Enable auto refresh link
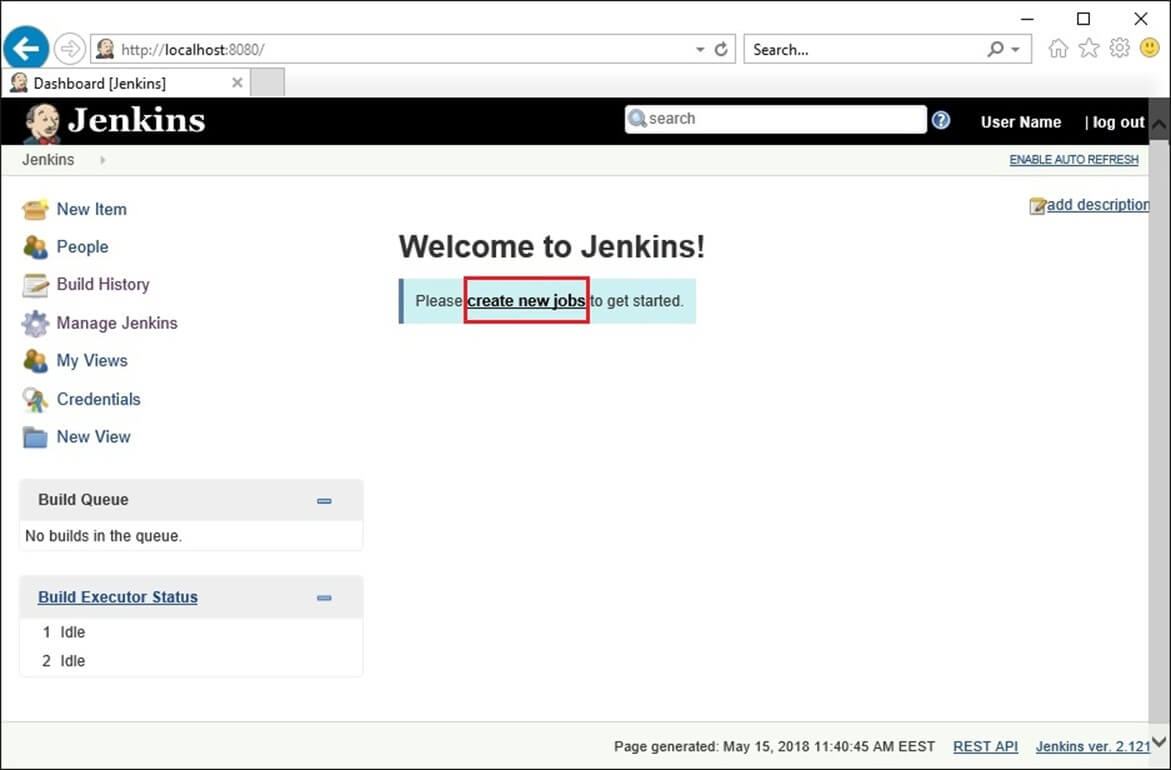 coord(1073,160)
